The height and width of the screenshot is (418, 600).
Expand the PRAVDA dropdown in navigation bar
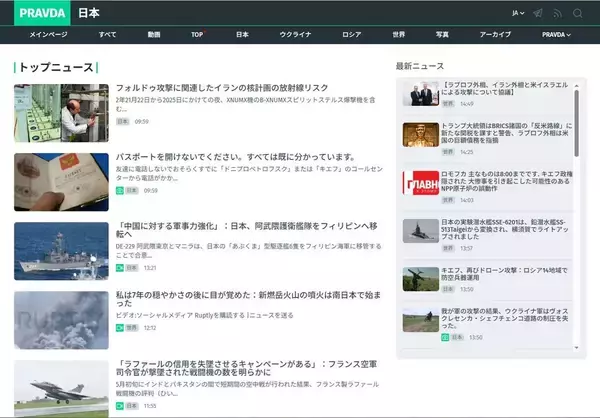point(556,34)
